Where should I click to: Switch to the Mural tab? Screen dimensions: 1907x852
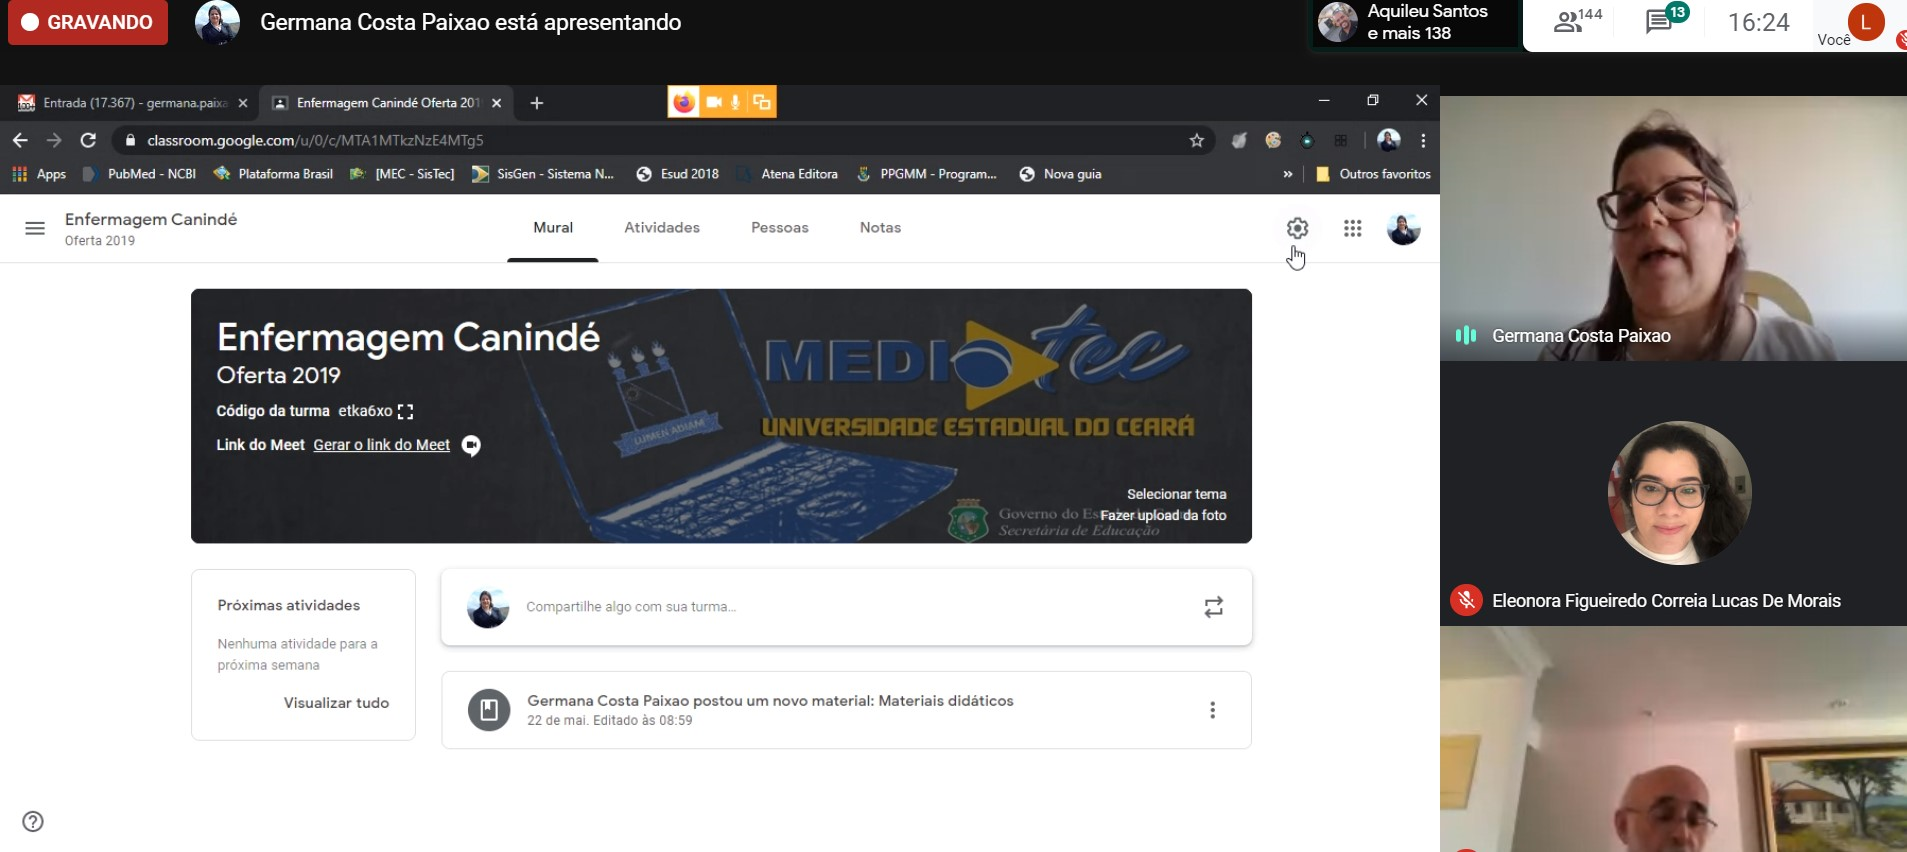point(553,228)
